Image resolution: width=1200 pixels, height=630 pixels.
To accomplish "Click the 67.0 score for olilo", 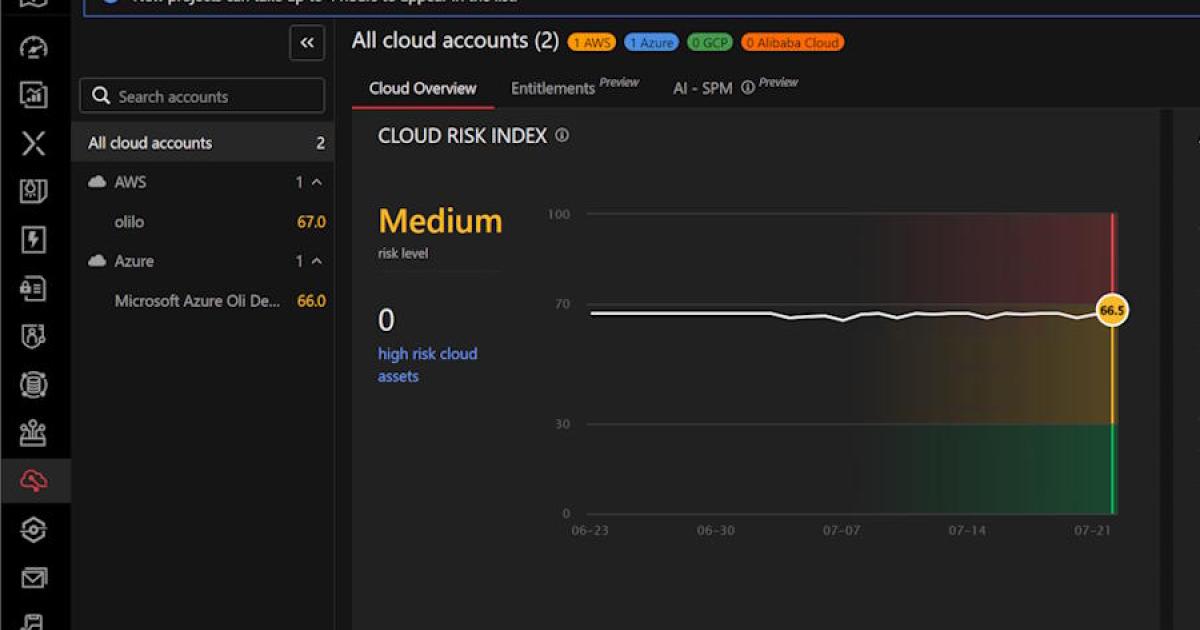I will pos(311,222).
